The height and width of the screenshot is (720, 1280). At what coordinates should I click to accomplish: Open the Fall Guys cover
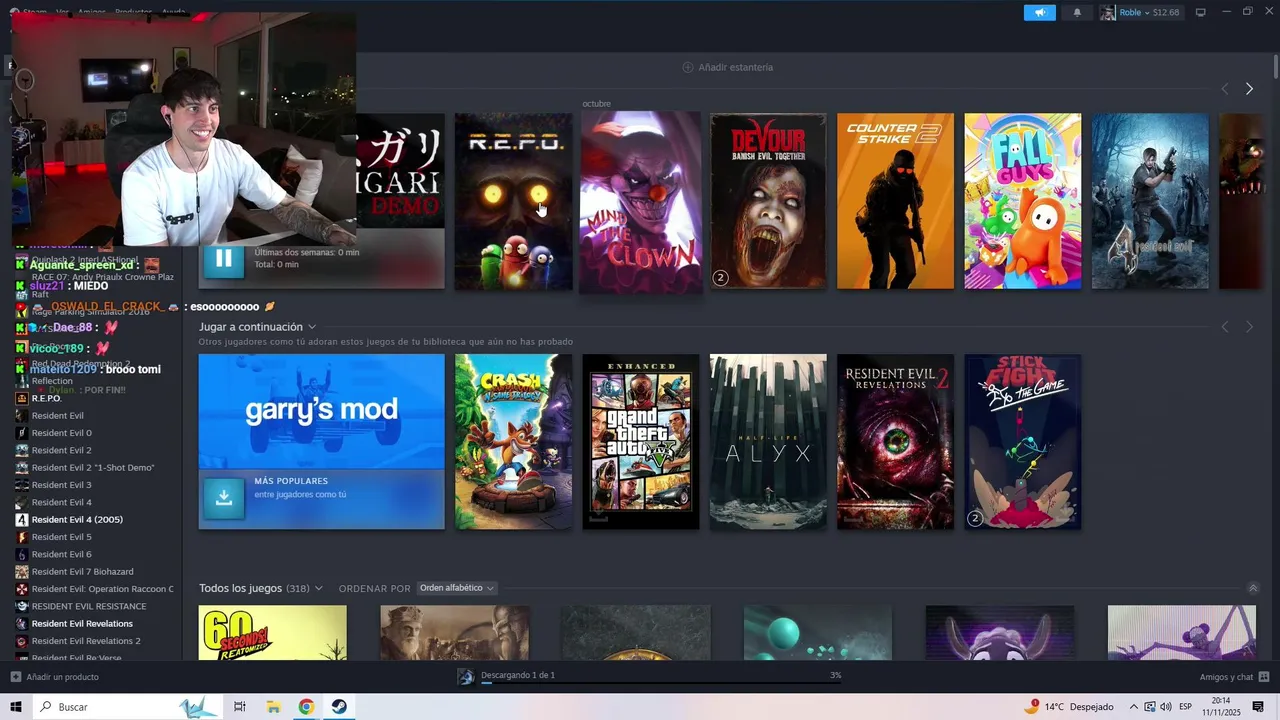pyautogui.click(x=1022, y=201)
